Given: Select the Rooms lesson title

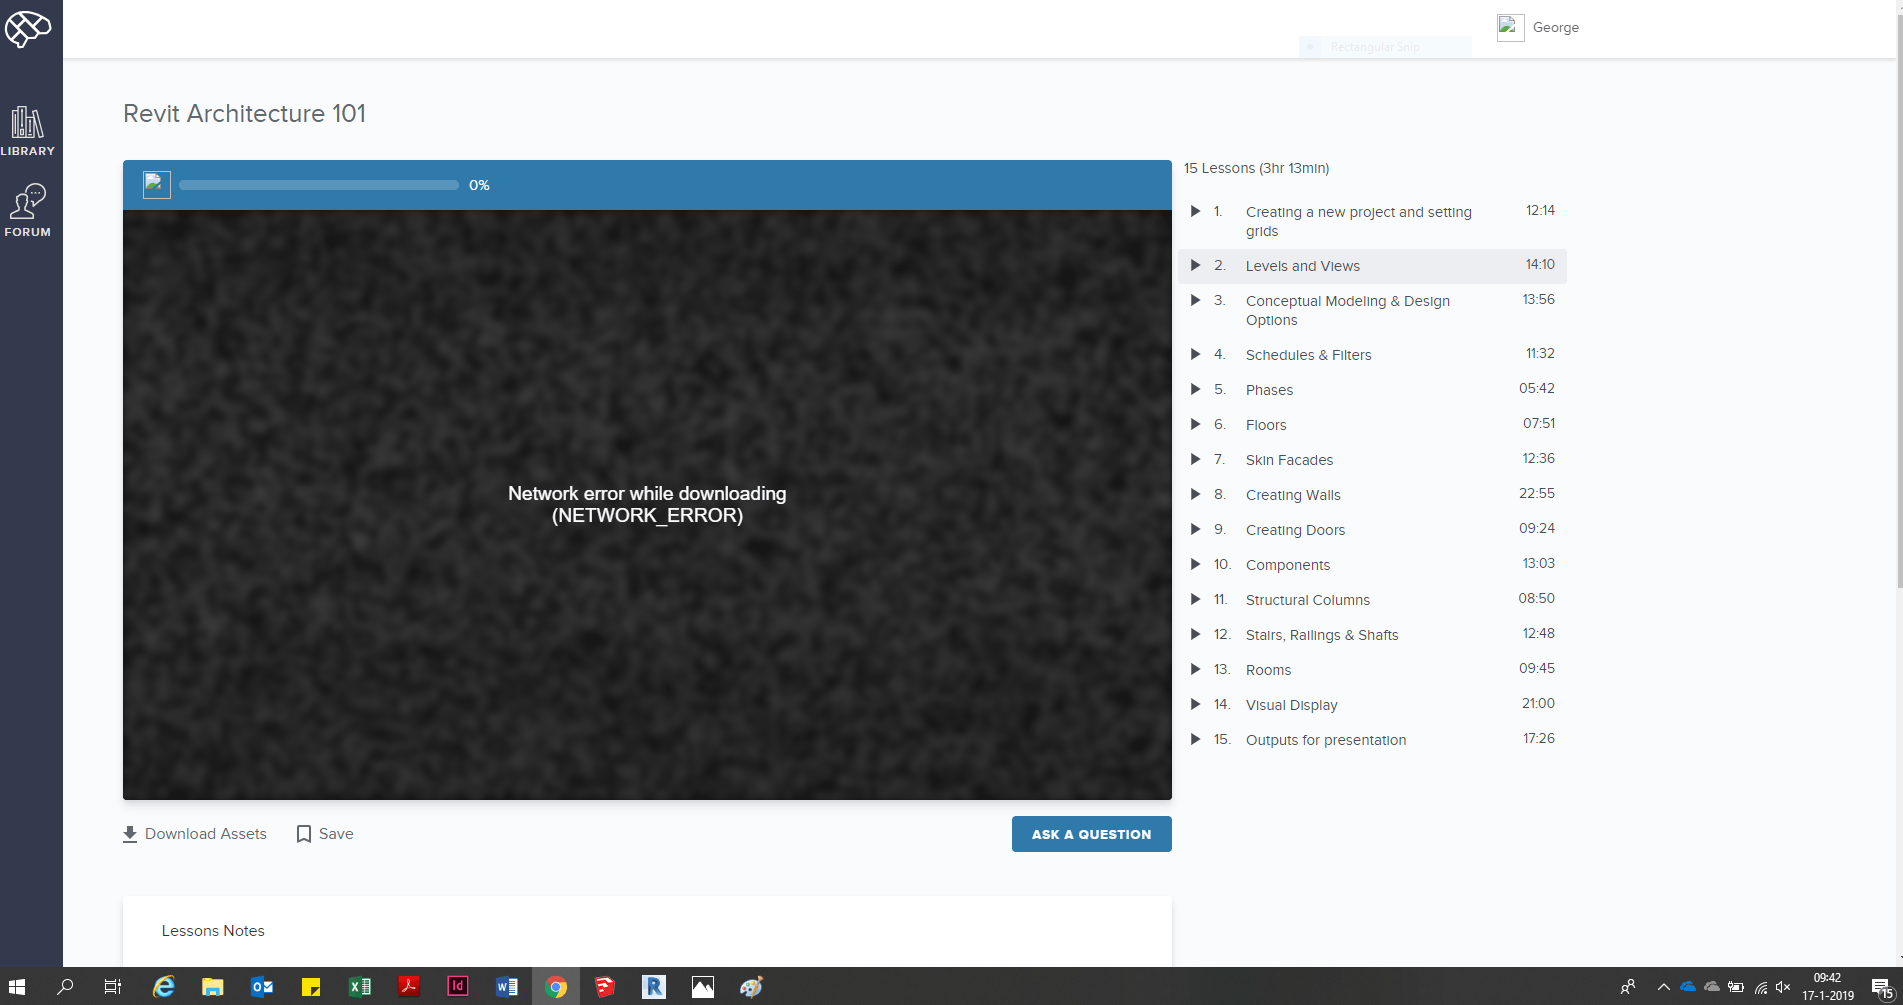Looking at the screenshot, I should click(x=1268, y=670).
